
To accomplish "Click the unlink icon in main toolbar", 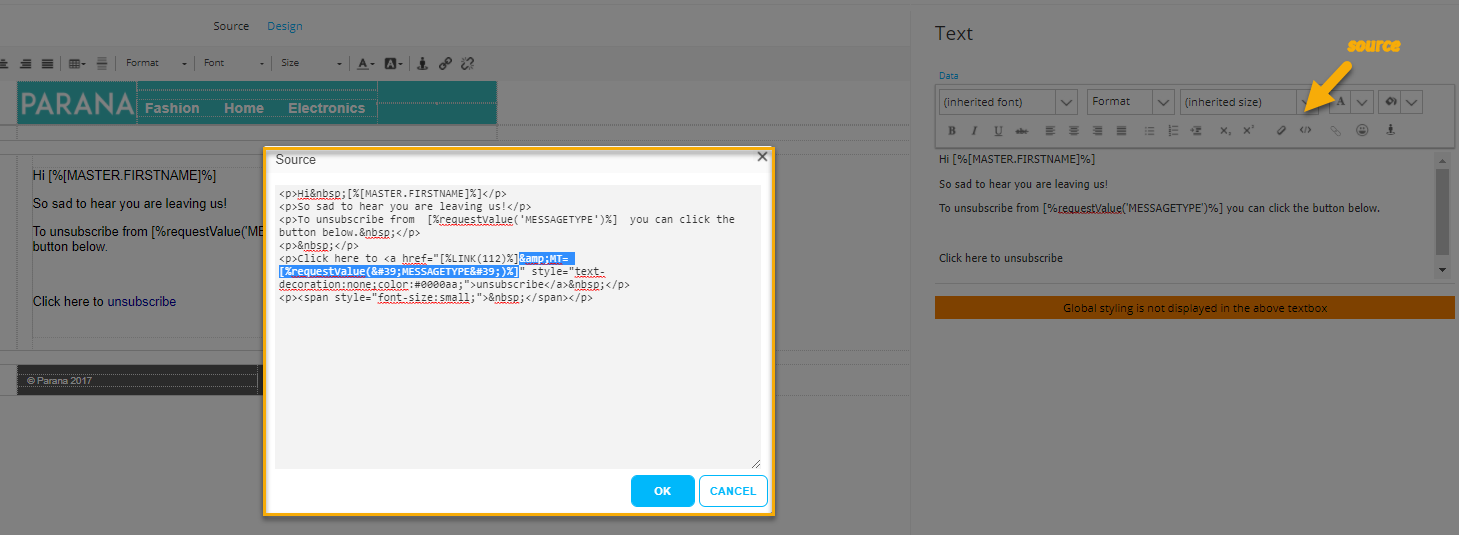I will click(x=467, y=63).
